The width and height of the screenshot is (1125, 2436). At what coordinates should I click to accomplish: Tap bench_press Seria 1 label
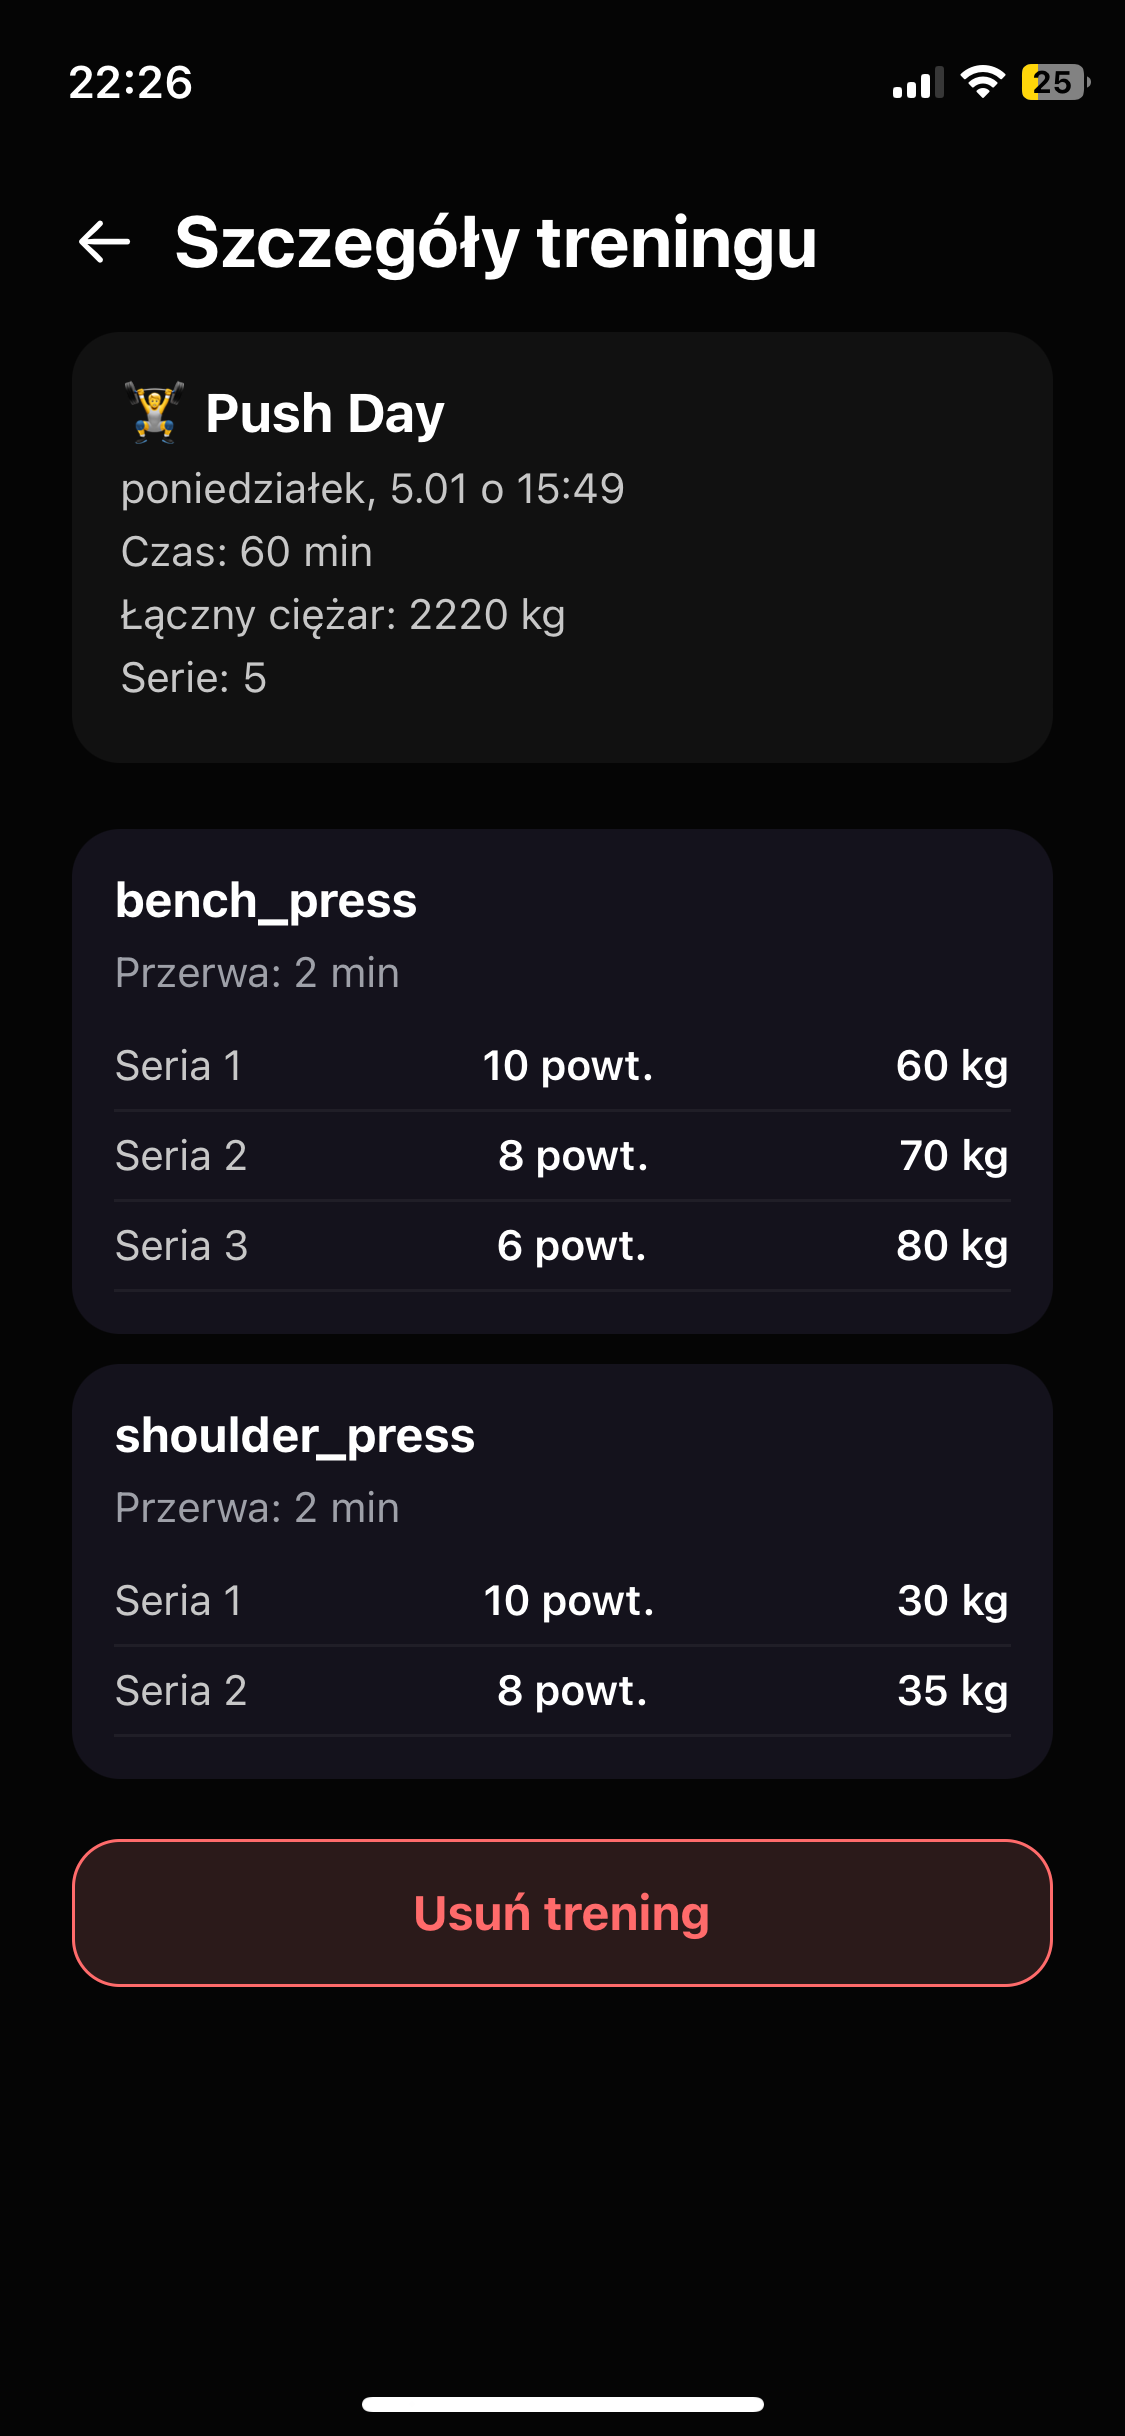point(178,1066)
